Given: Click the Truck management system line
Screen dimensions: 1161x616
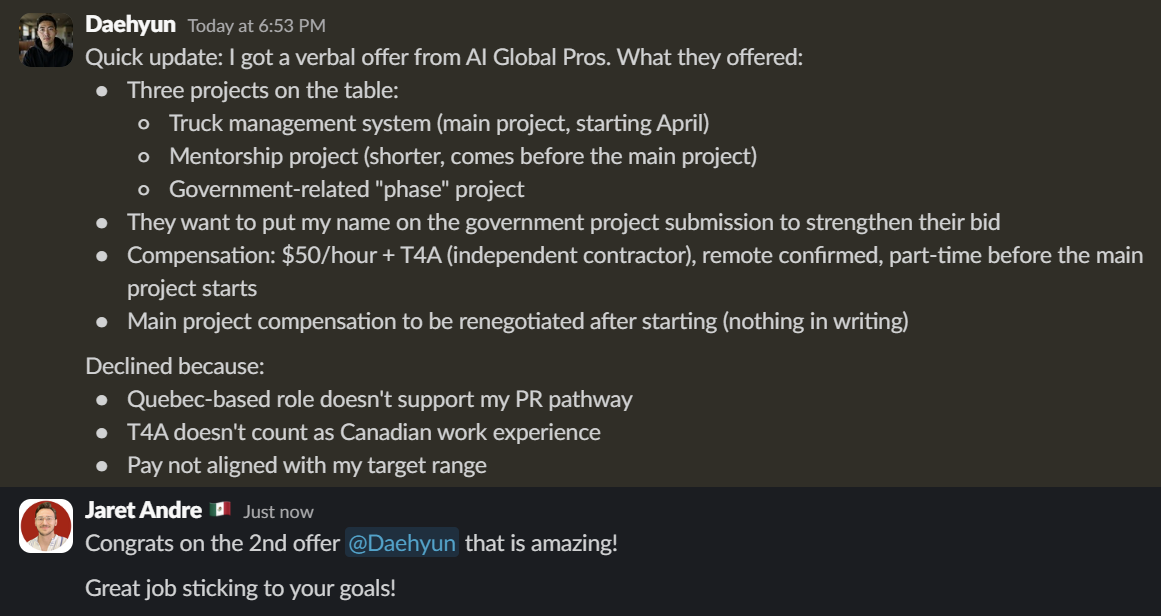Looking at the screenshot, I should coord(439,123).
